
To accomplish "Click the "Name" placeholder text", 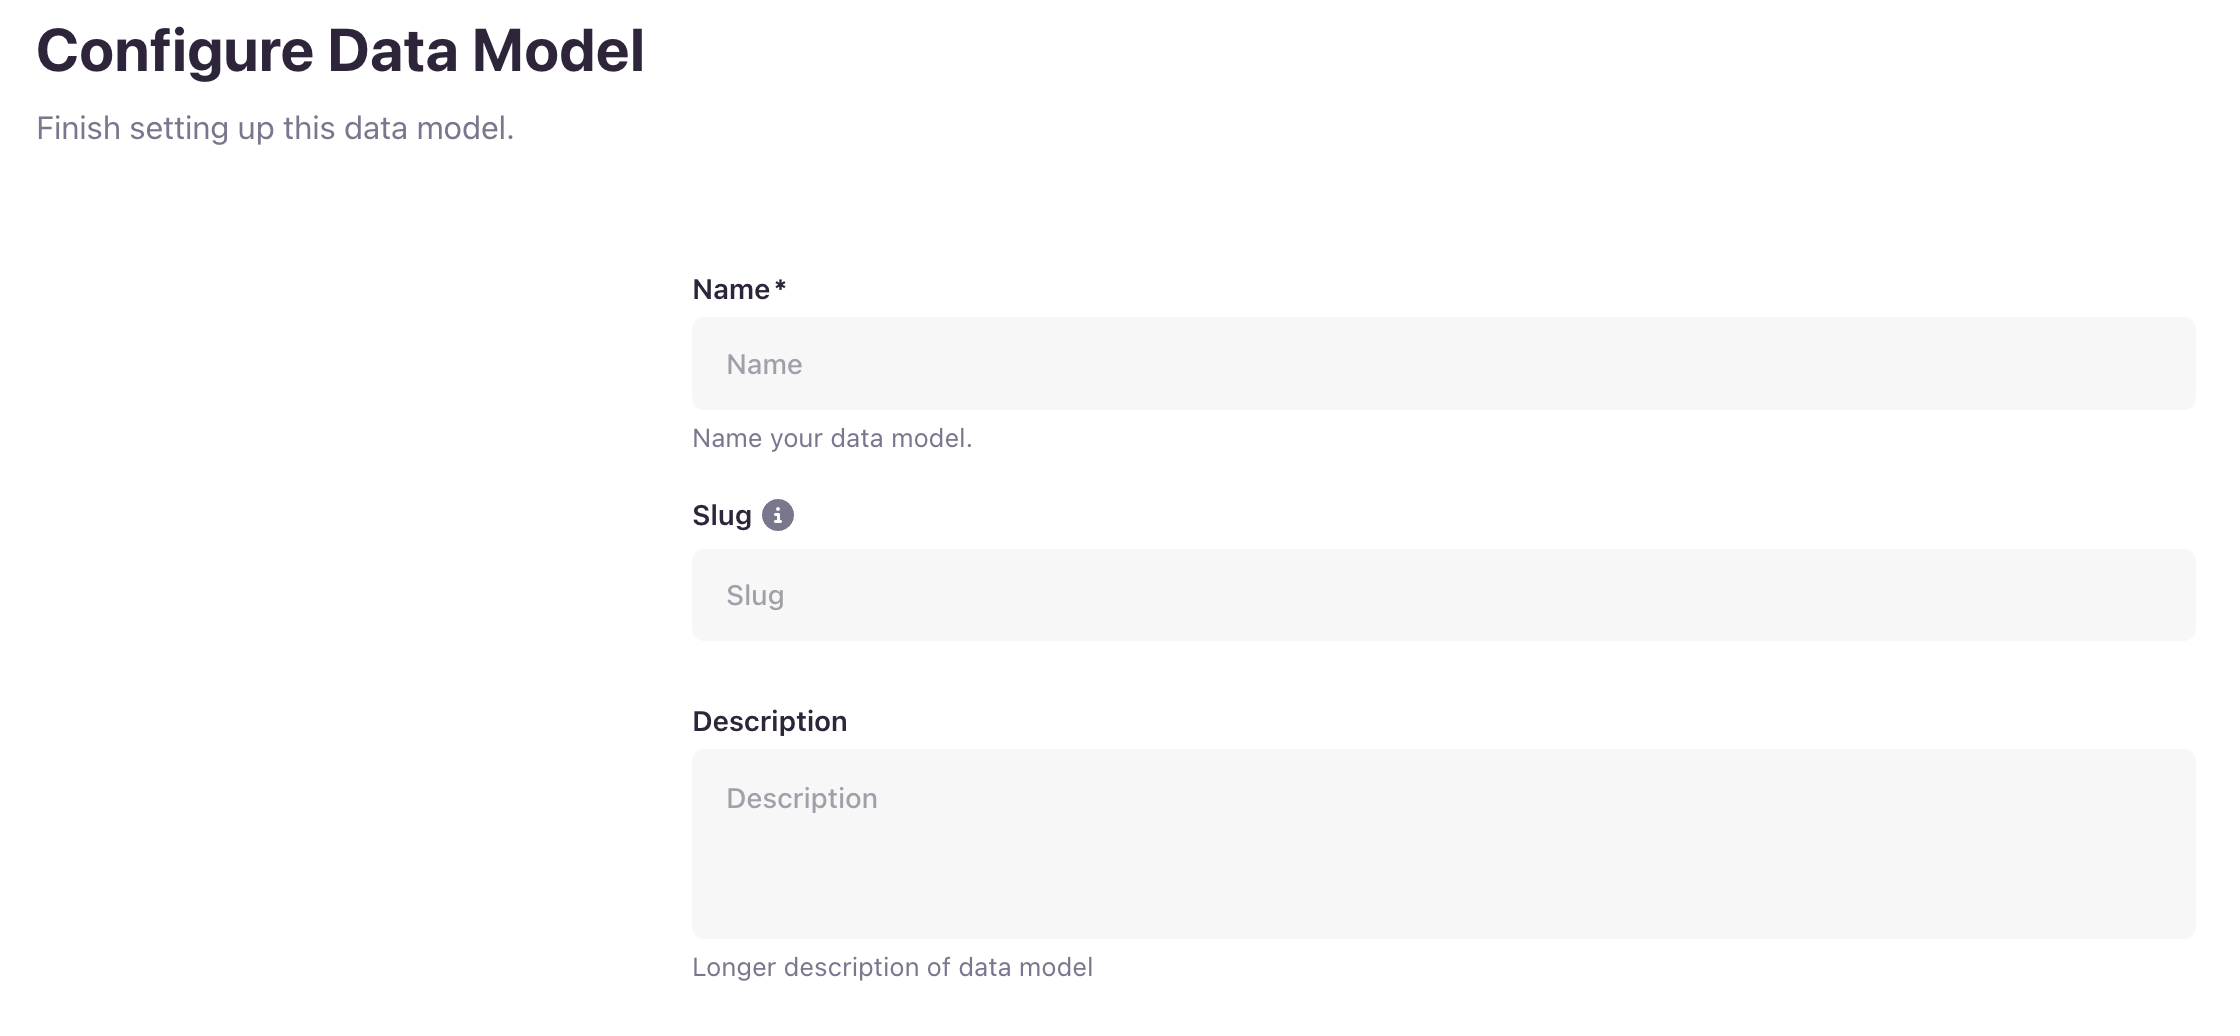I will 764,364.
